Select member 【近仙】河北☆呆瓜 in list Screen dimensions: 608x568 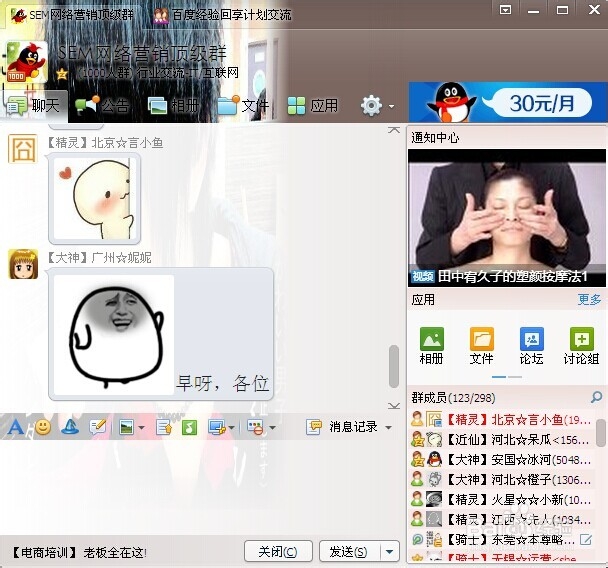coord(502,440)
